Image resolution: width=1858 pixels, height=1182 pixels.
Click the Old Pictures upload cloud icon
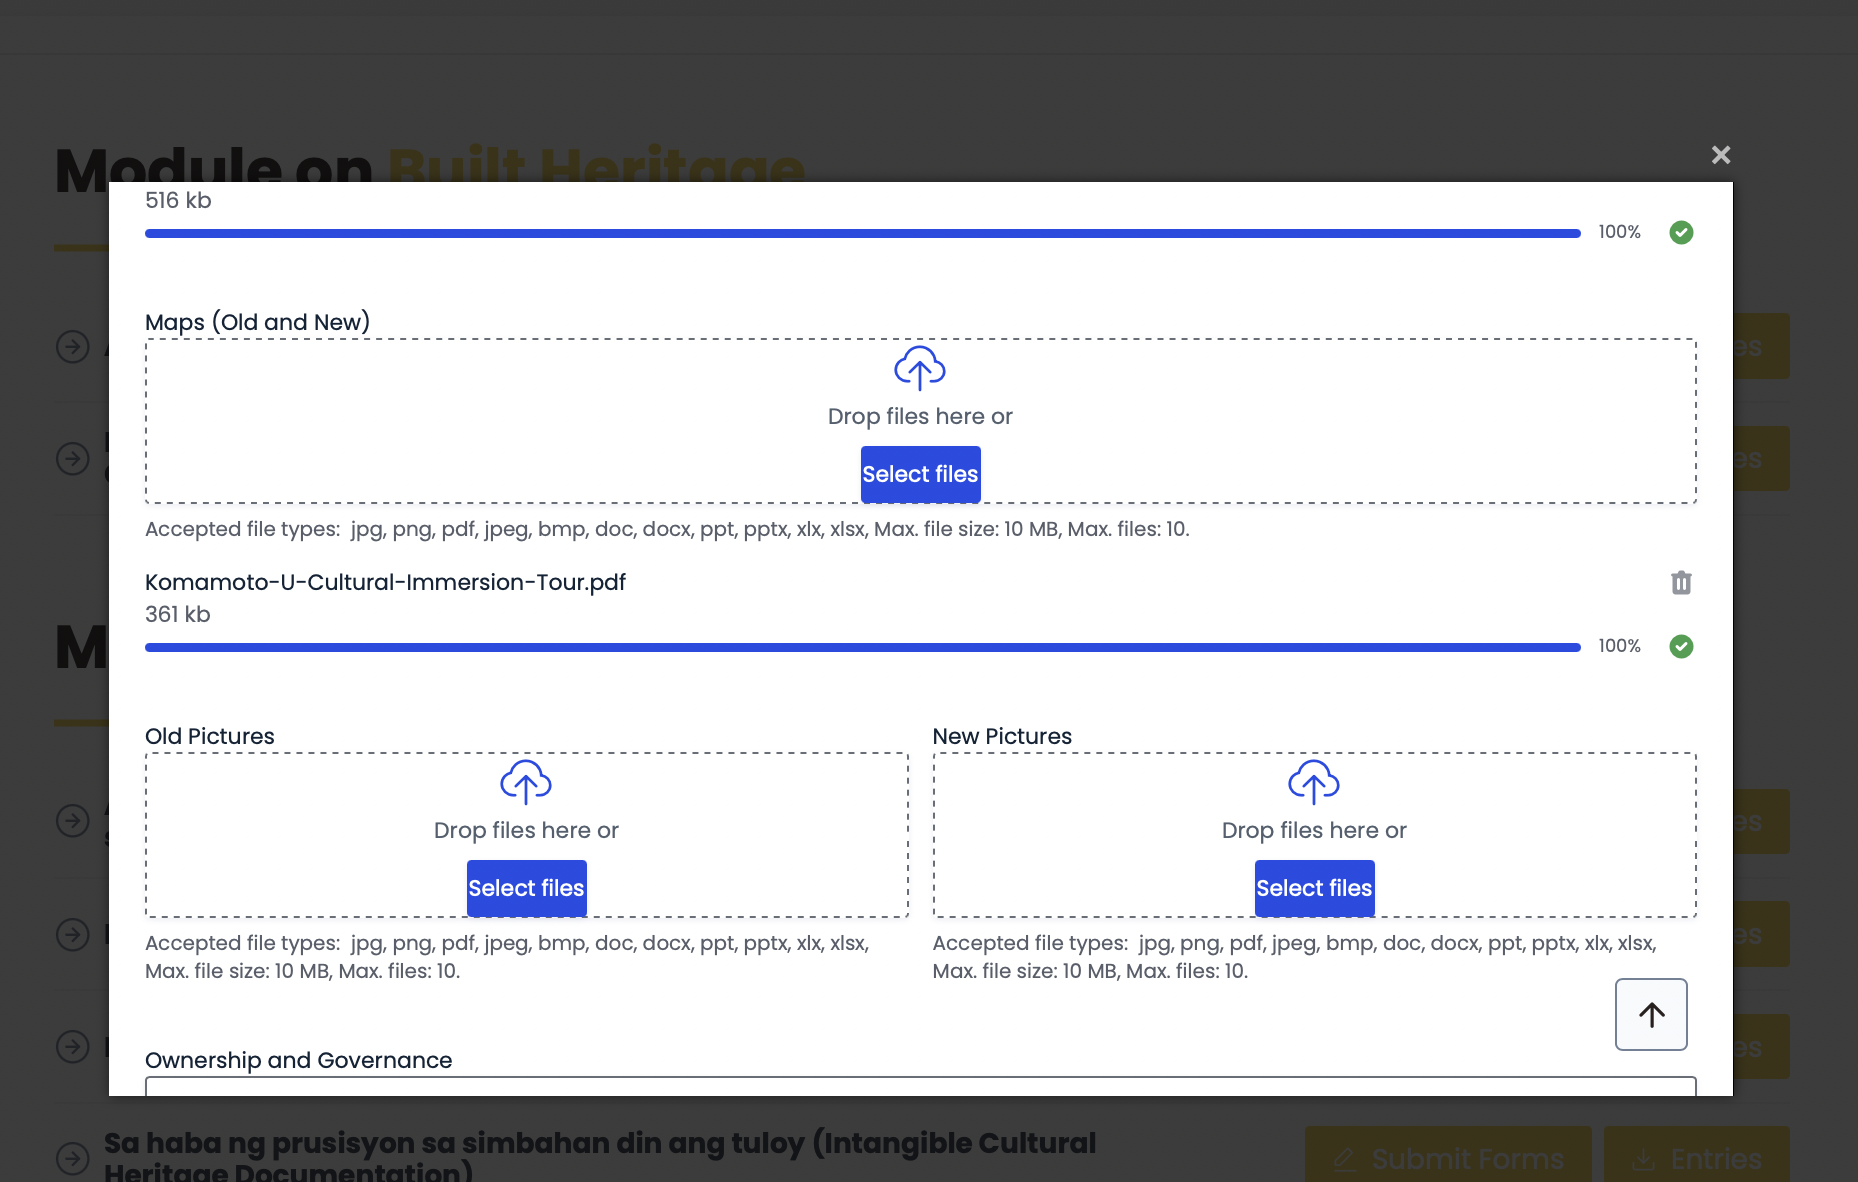coord(526,783)
